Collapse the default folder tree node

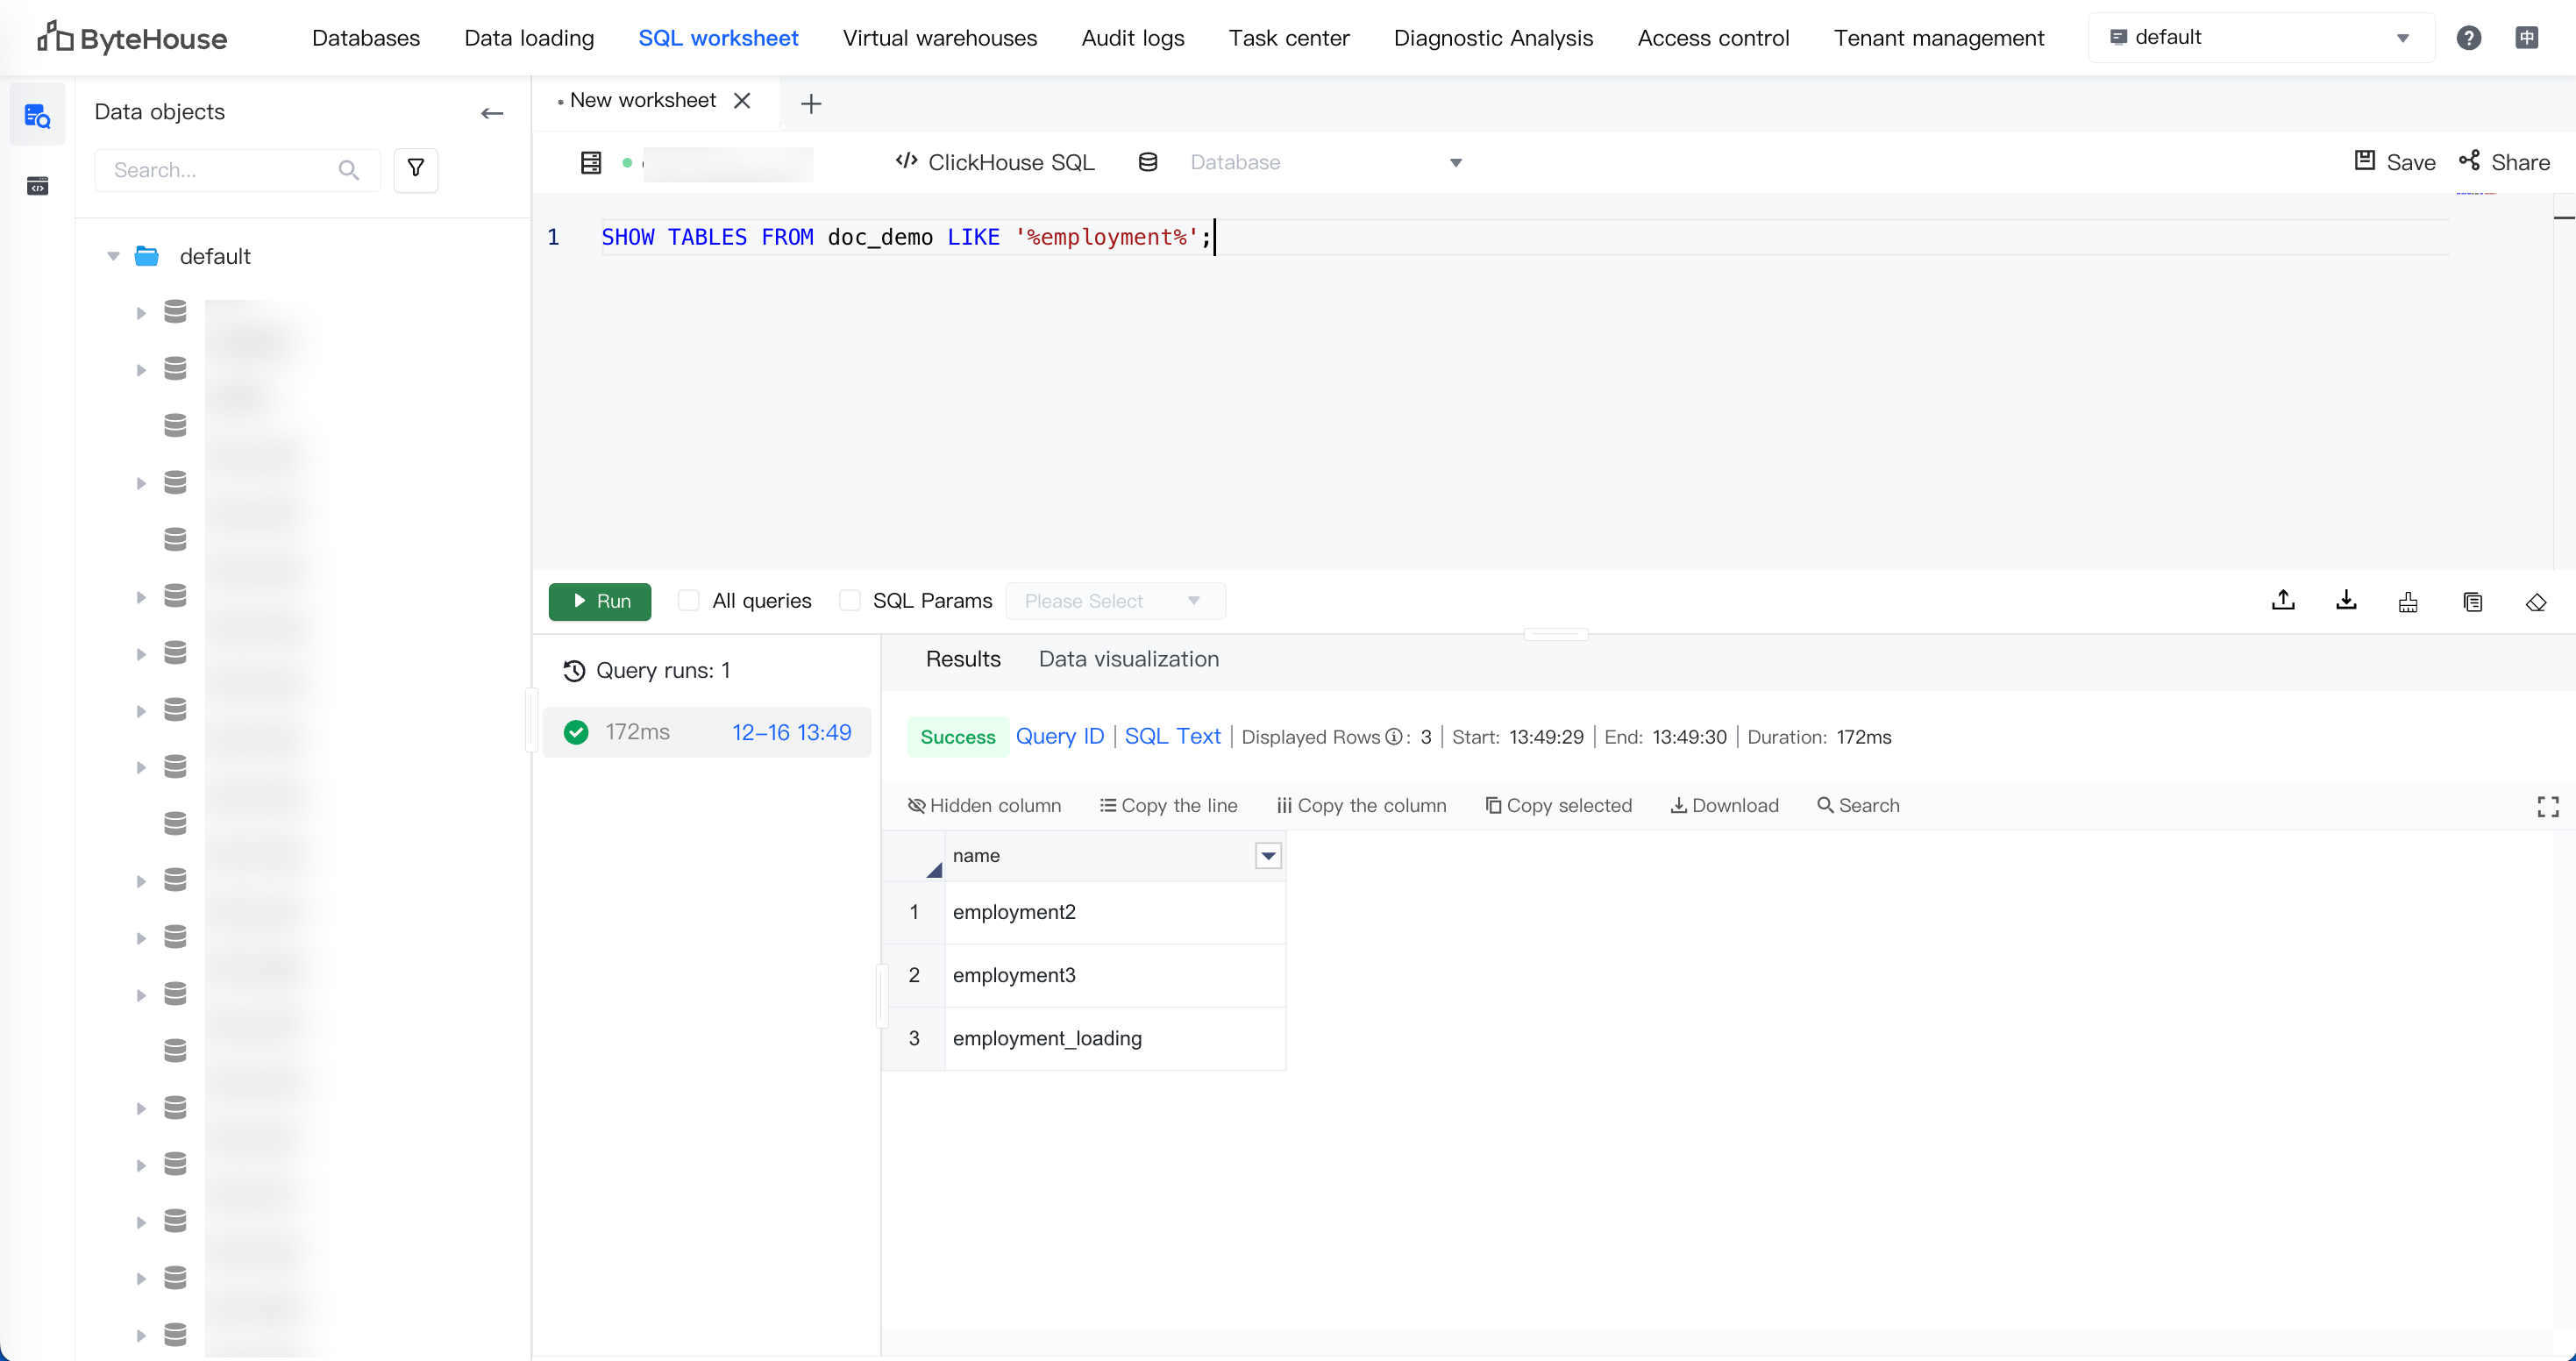pyautogui.click(x=113, y=256)
